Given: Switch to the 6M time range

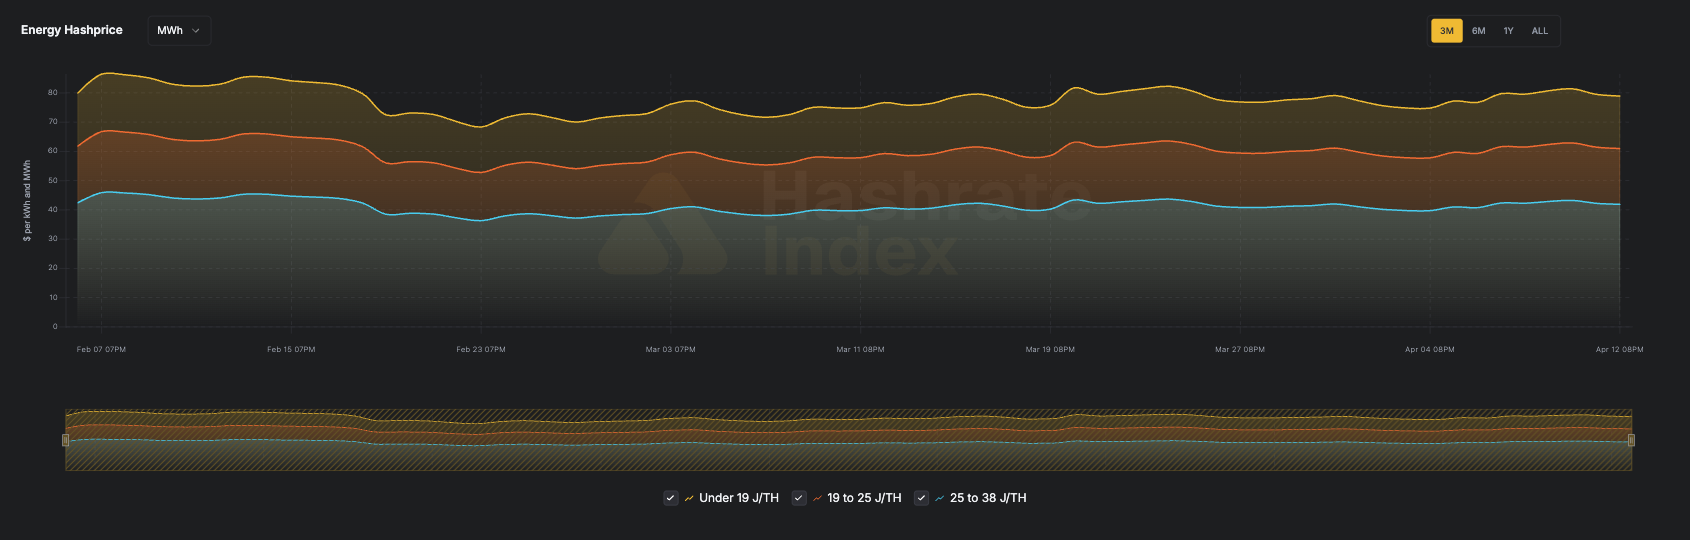Looking at the screenshot, I should (x=1478, y=31).
